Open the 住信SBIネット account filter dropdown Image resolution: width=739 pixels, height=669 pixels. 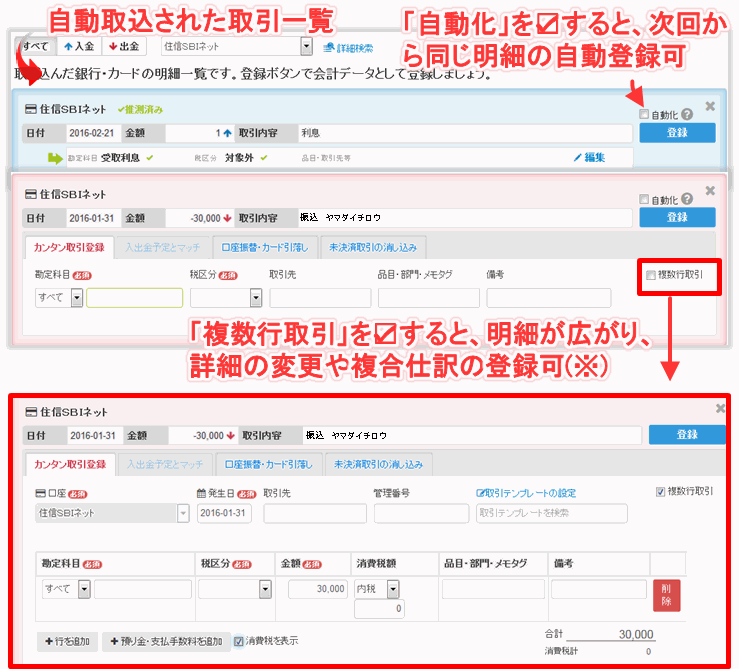coord(306,47)
